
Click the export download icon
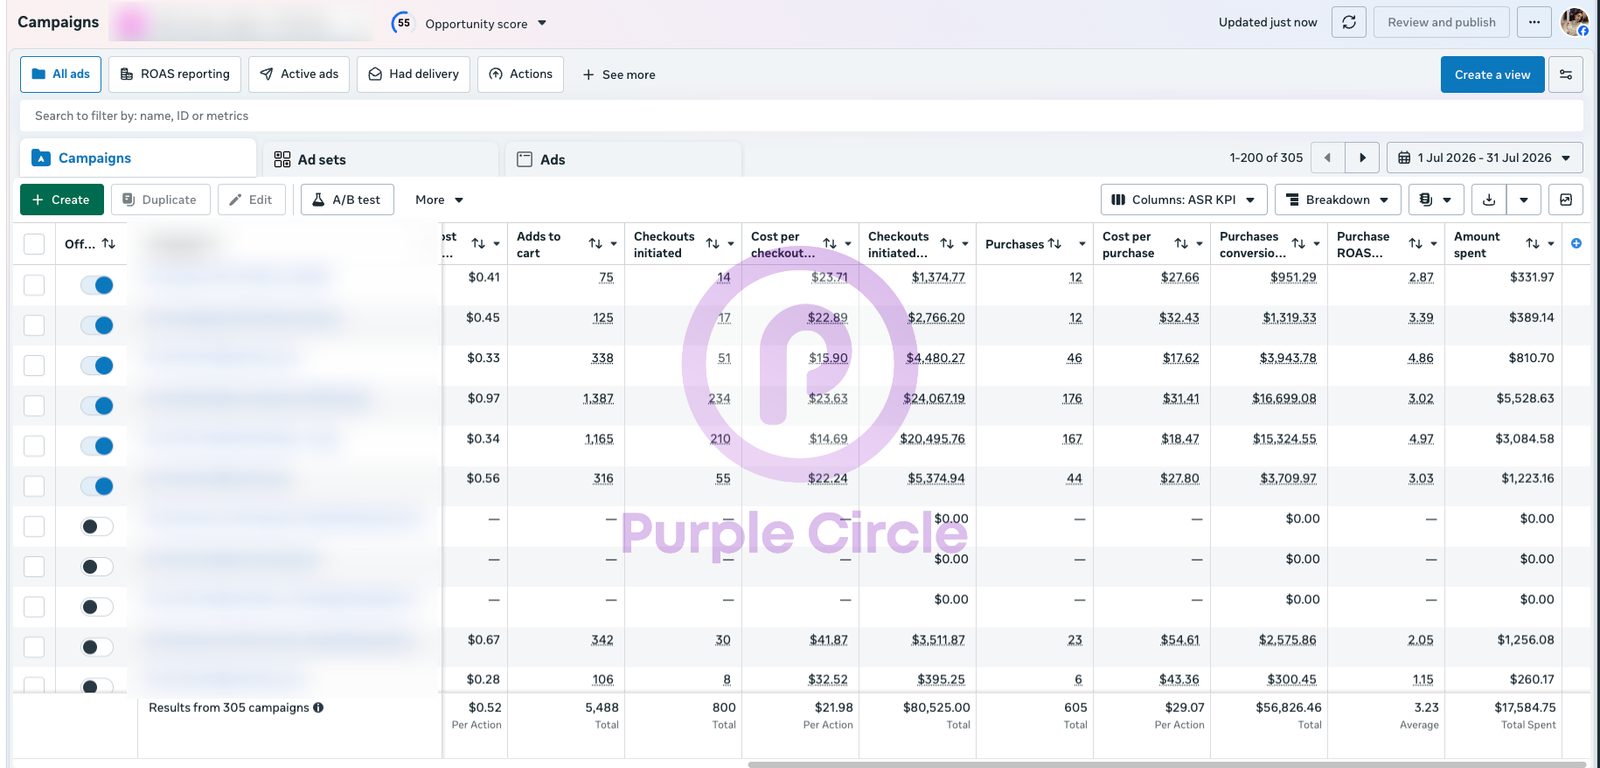pyautogui.click(x=1489, y=200)
